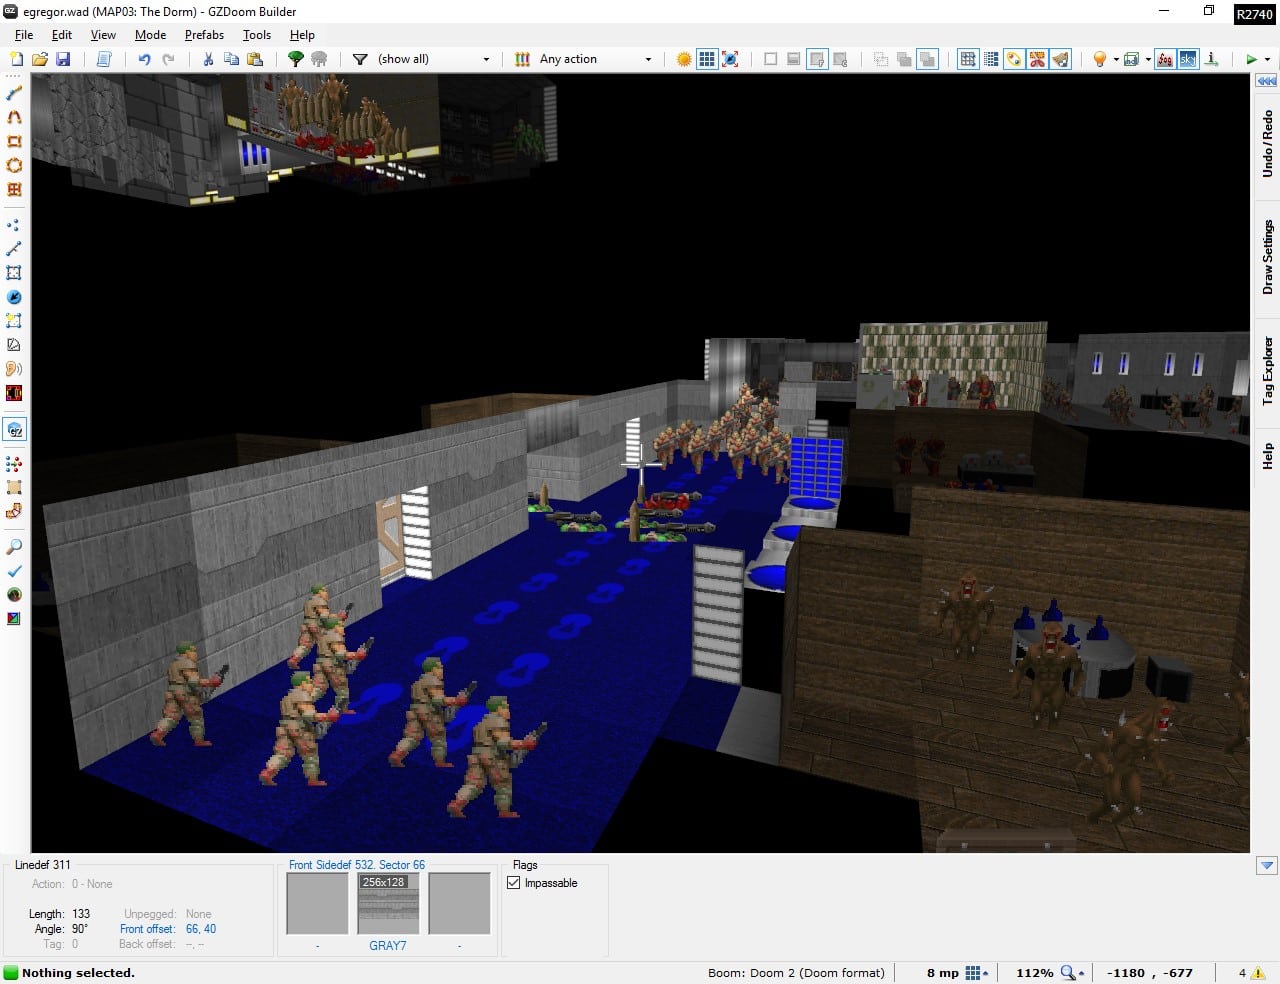Open the Tag Explorer side tab

1267,370
